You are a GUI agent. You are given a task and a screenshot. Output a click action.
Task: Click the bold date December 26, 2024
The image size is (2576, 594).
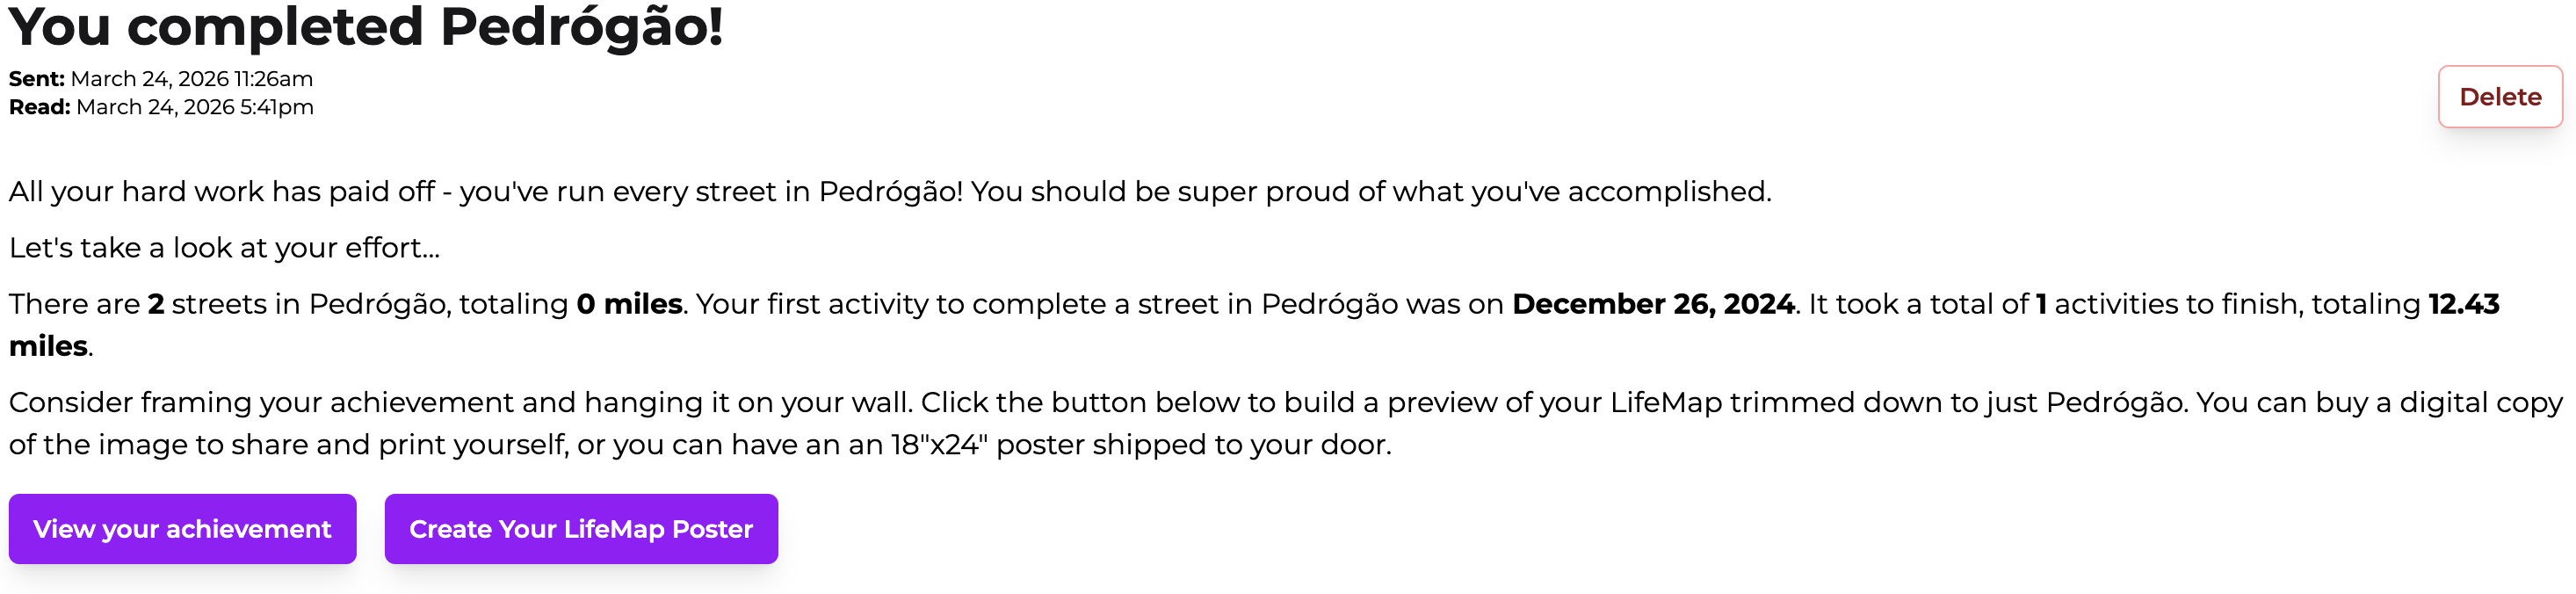click(x=1653, y=304)
